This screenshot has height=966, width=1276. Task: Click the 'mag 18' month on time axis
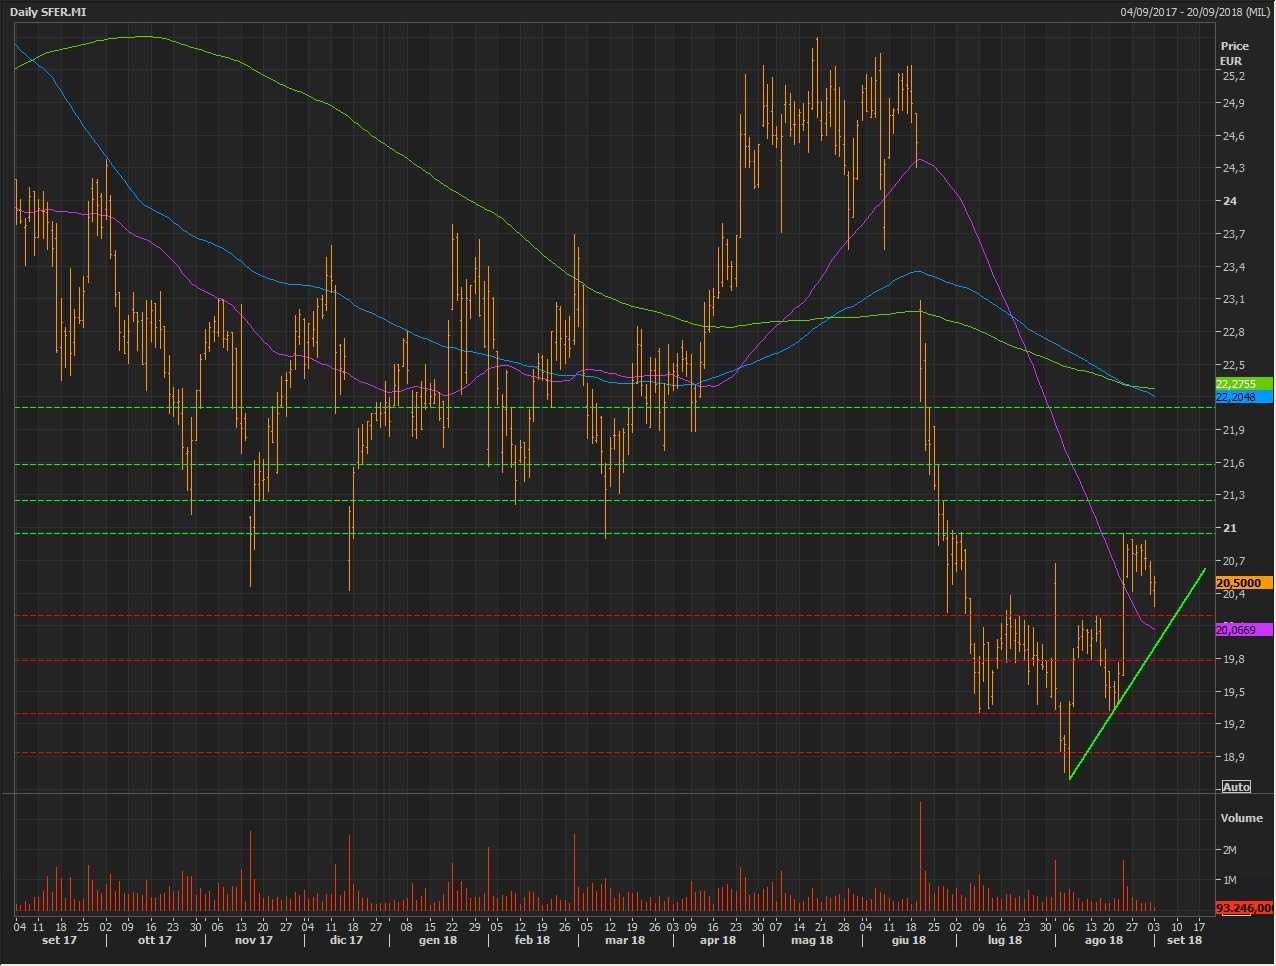tap(811, 940)
